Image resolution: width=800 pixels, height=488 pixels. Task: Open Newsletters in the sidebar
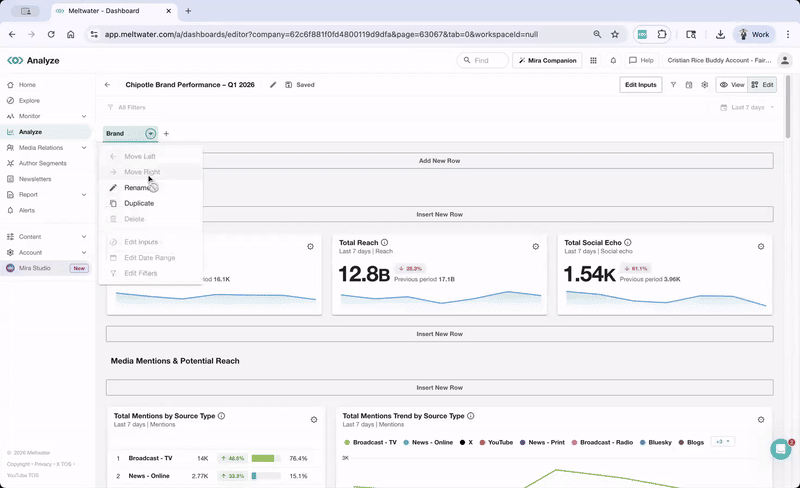pos(35,179)
